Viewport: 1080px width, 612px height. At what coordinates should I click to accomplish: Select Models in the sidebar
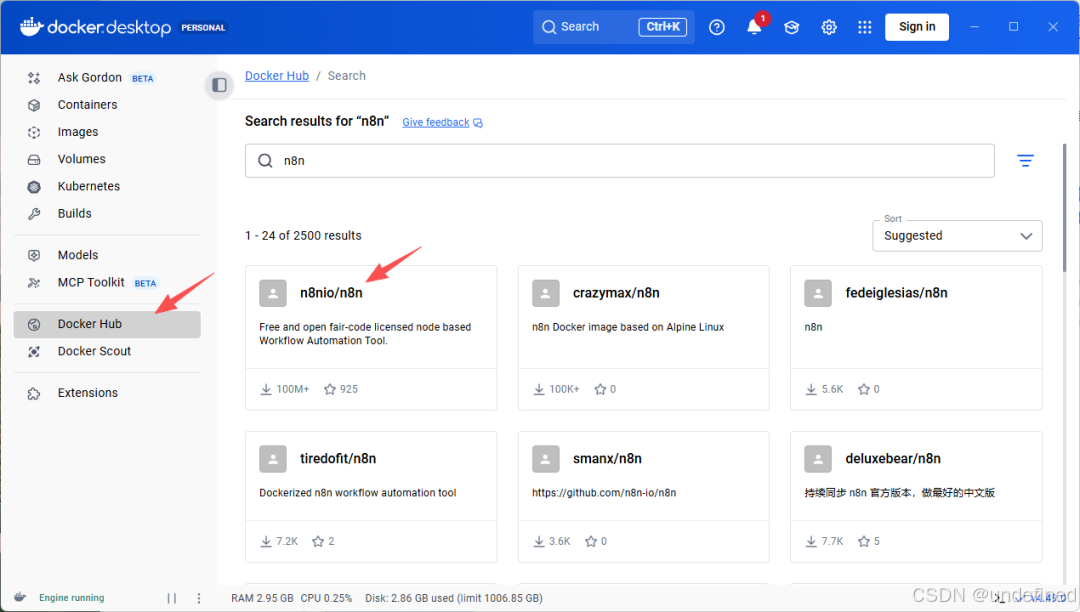pyautogui.click(x=107, y=255)
